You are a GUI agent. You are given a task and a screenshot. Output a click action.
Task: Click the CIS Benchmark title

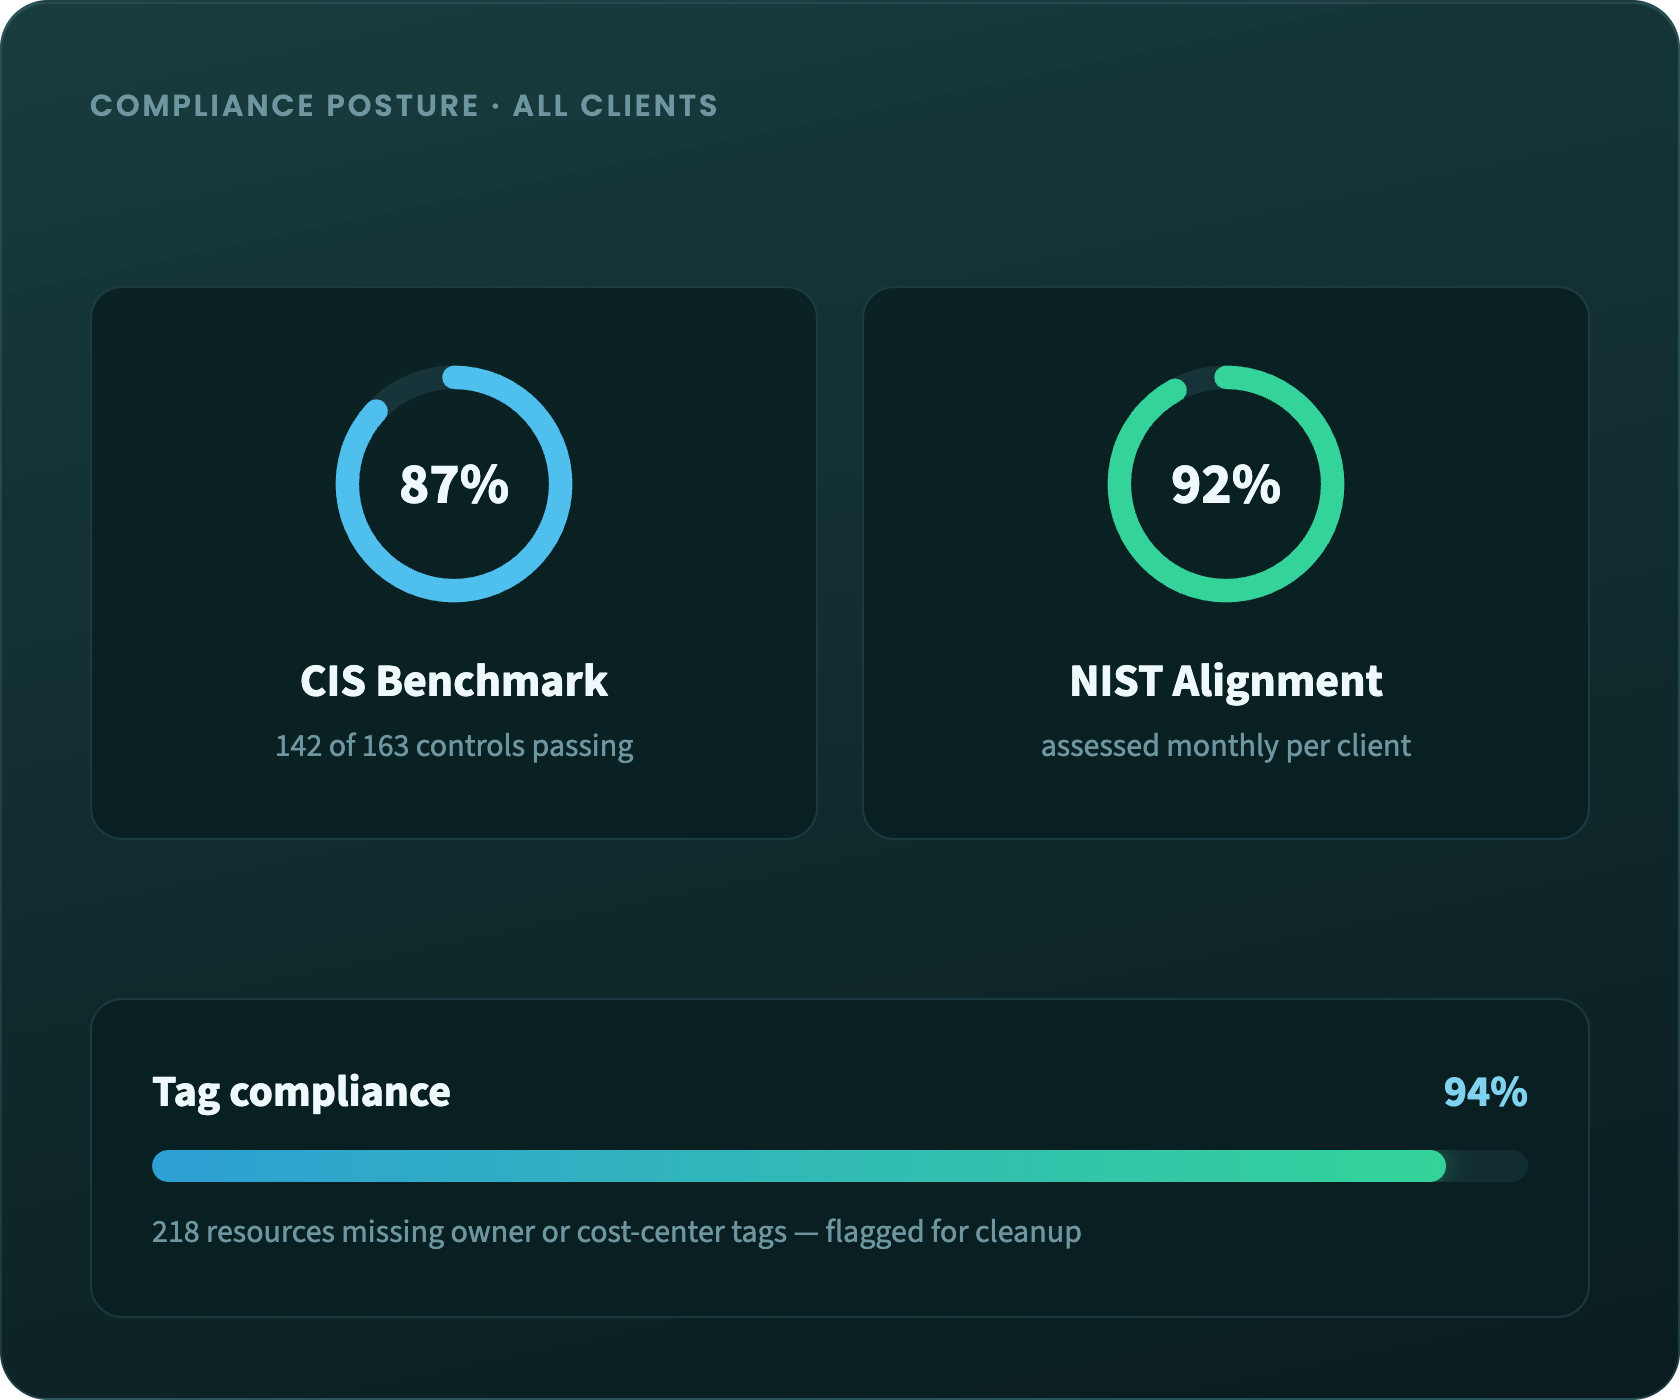tap(454, 681)
